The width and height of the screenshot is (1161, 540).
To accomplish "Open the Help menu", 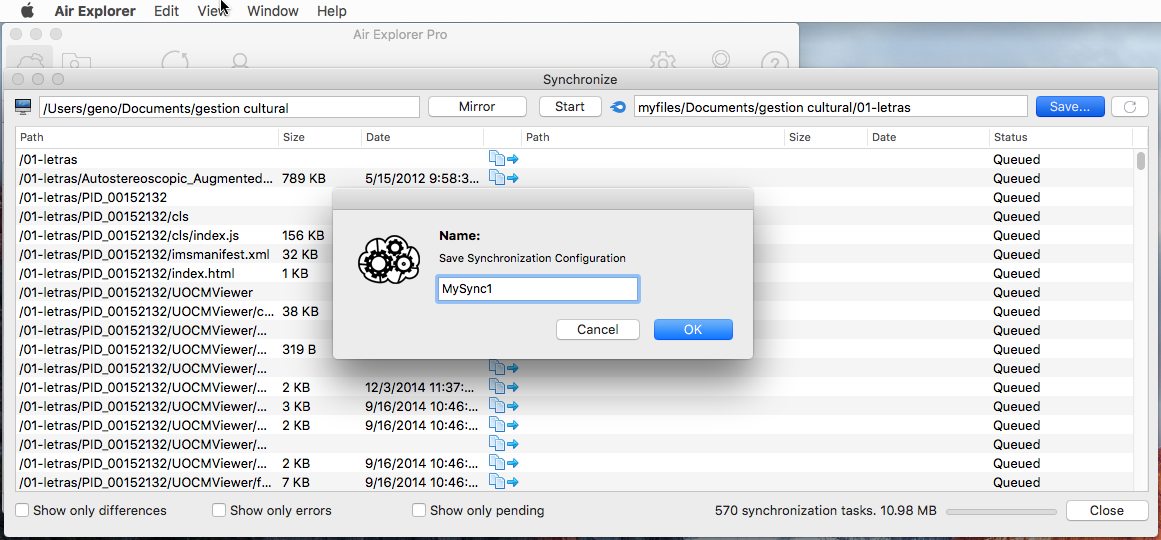I will tap(331, 11).
